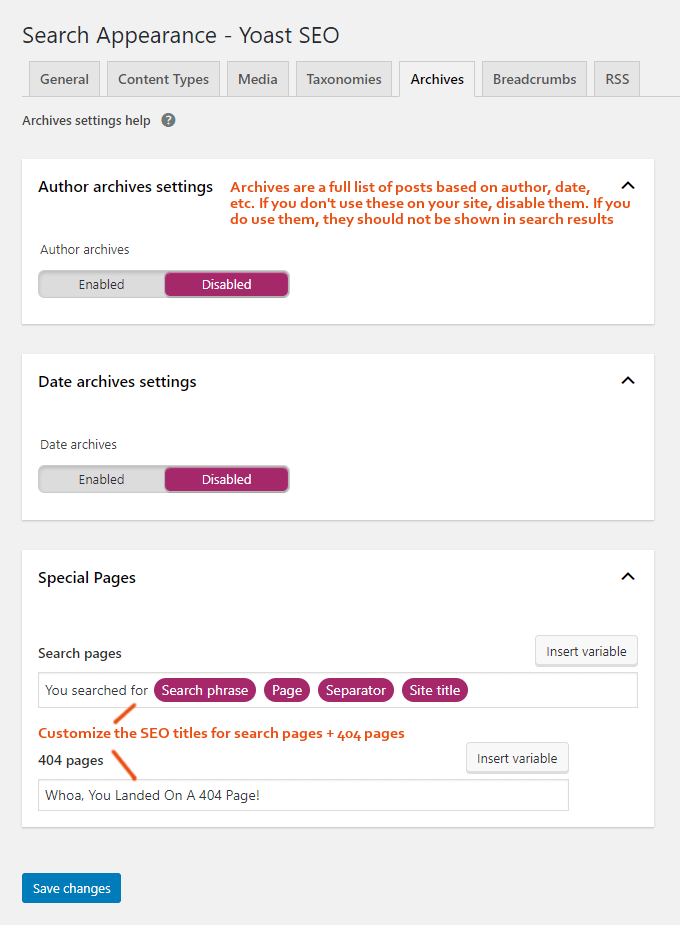Switch to the Breadcrumbs tab
Image resolution: width=680 pixels, height=925 pixels.
pyautogui.click(x=534, y=78)
